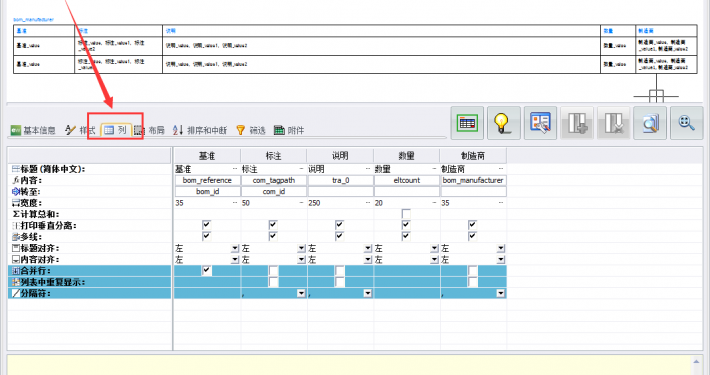Image resolution: width=710 pixels, height=375 pixels.
Task: Click the form edit toolbar icon
Action: click(x=540, y=123)
